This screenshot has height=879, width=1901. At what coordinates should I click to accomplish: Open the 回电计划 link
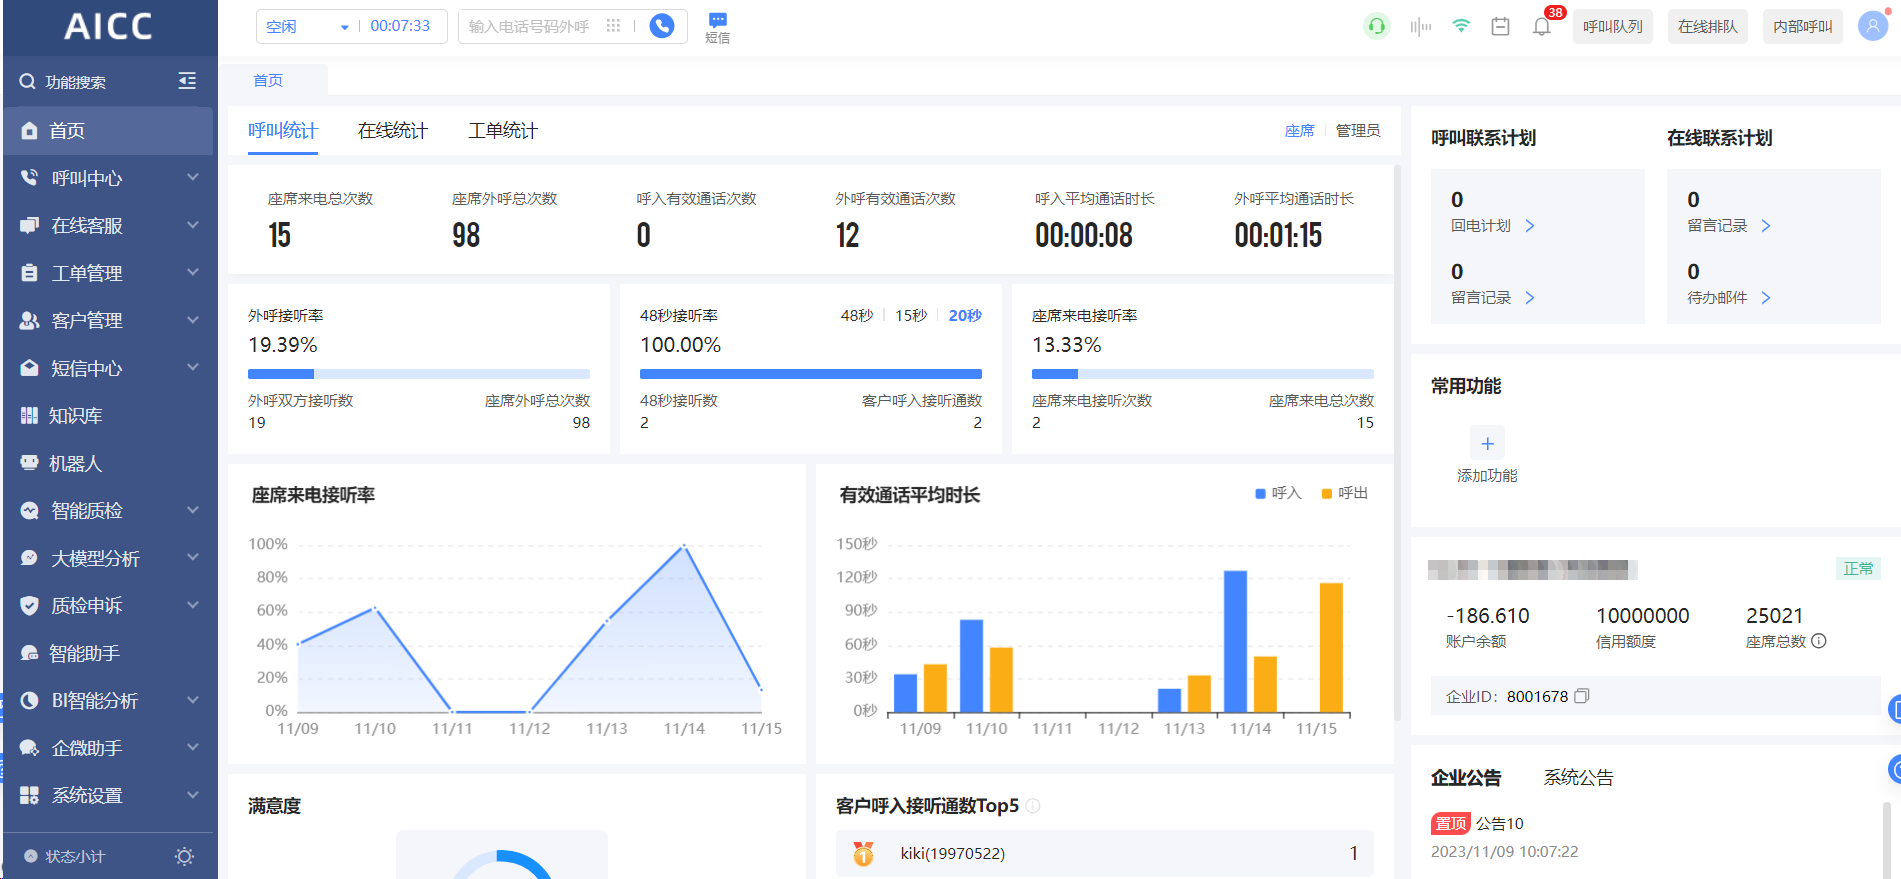[1492, 226]
